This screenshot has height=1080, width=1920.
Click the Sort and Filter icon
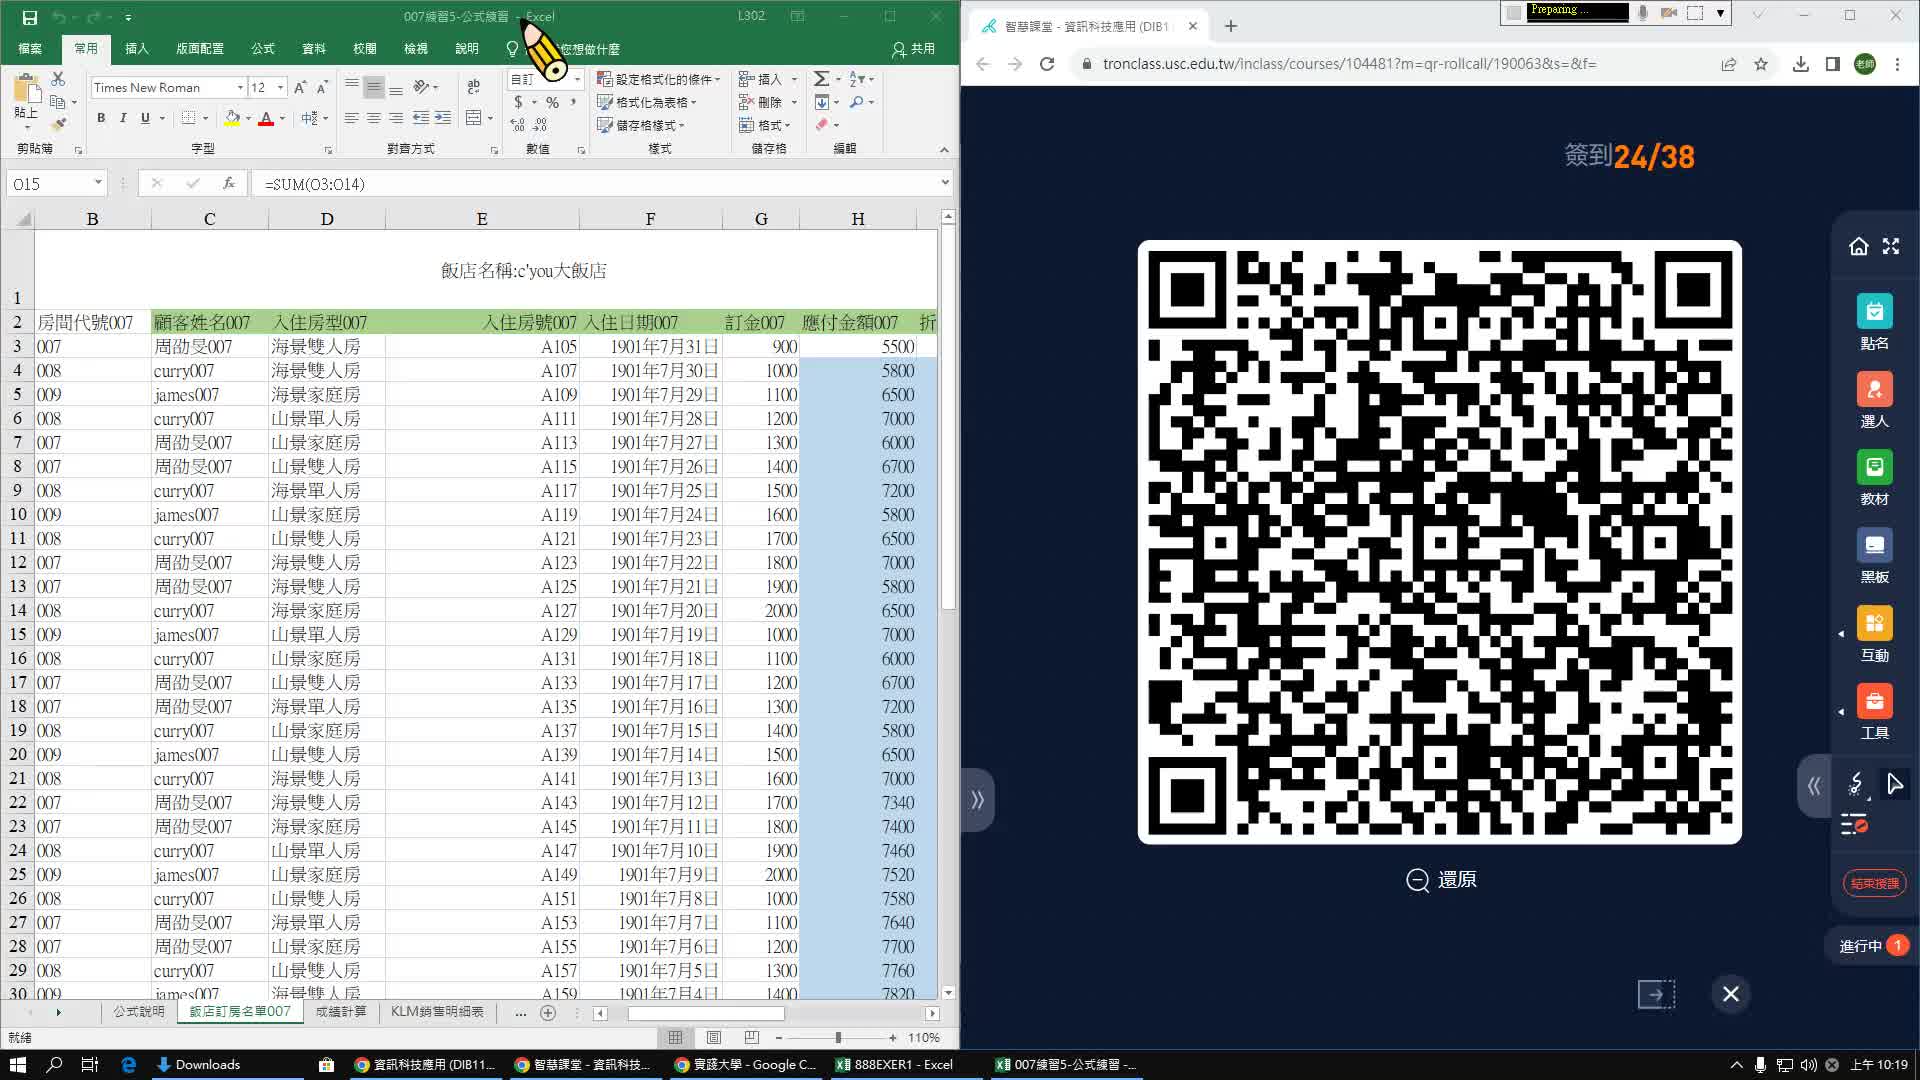[x=857, y=79]
